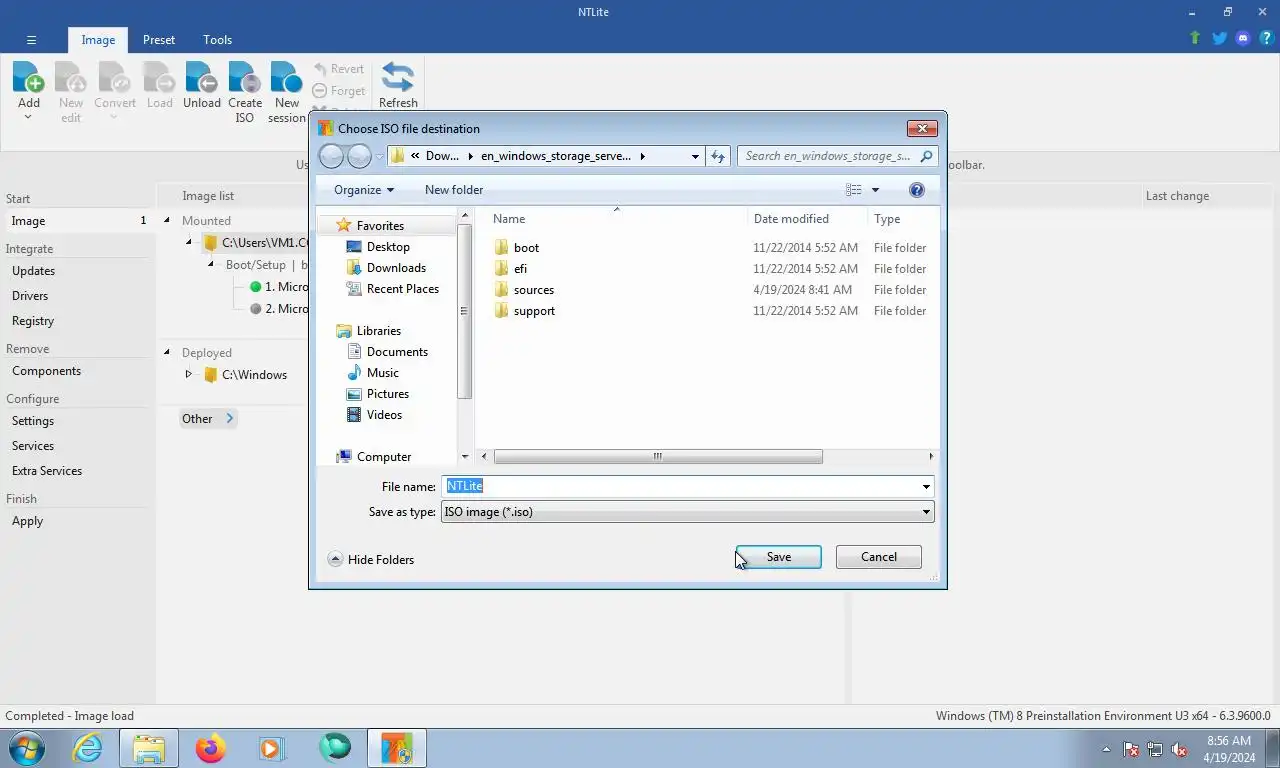Screen dimensions: 1280x768
Task: Click the New folder button
Action: coord(454,190)
